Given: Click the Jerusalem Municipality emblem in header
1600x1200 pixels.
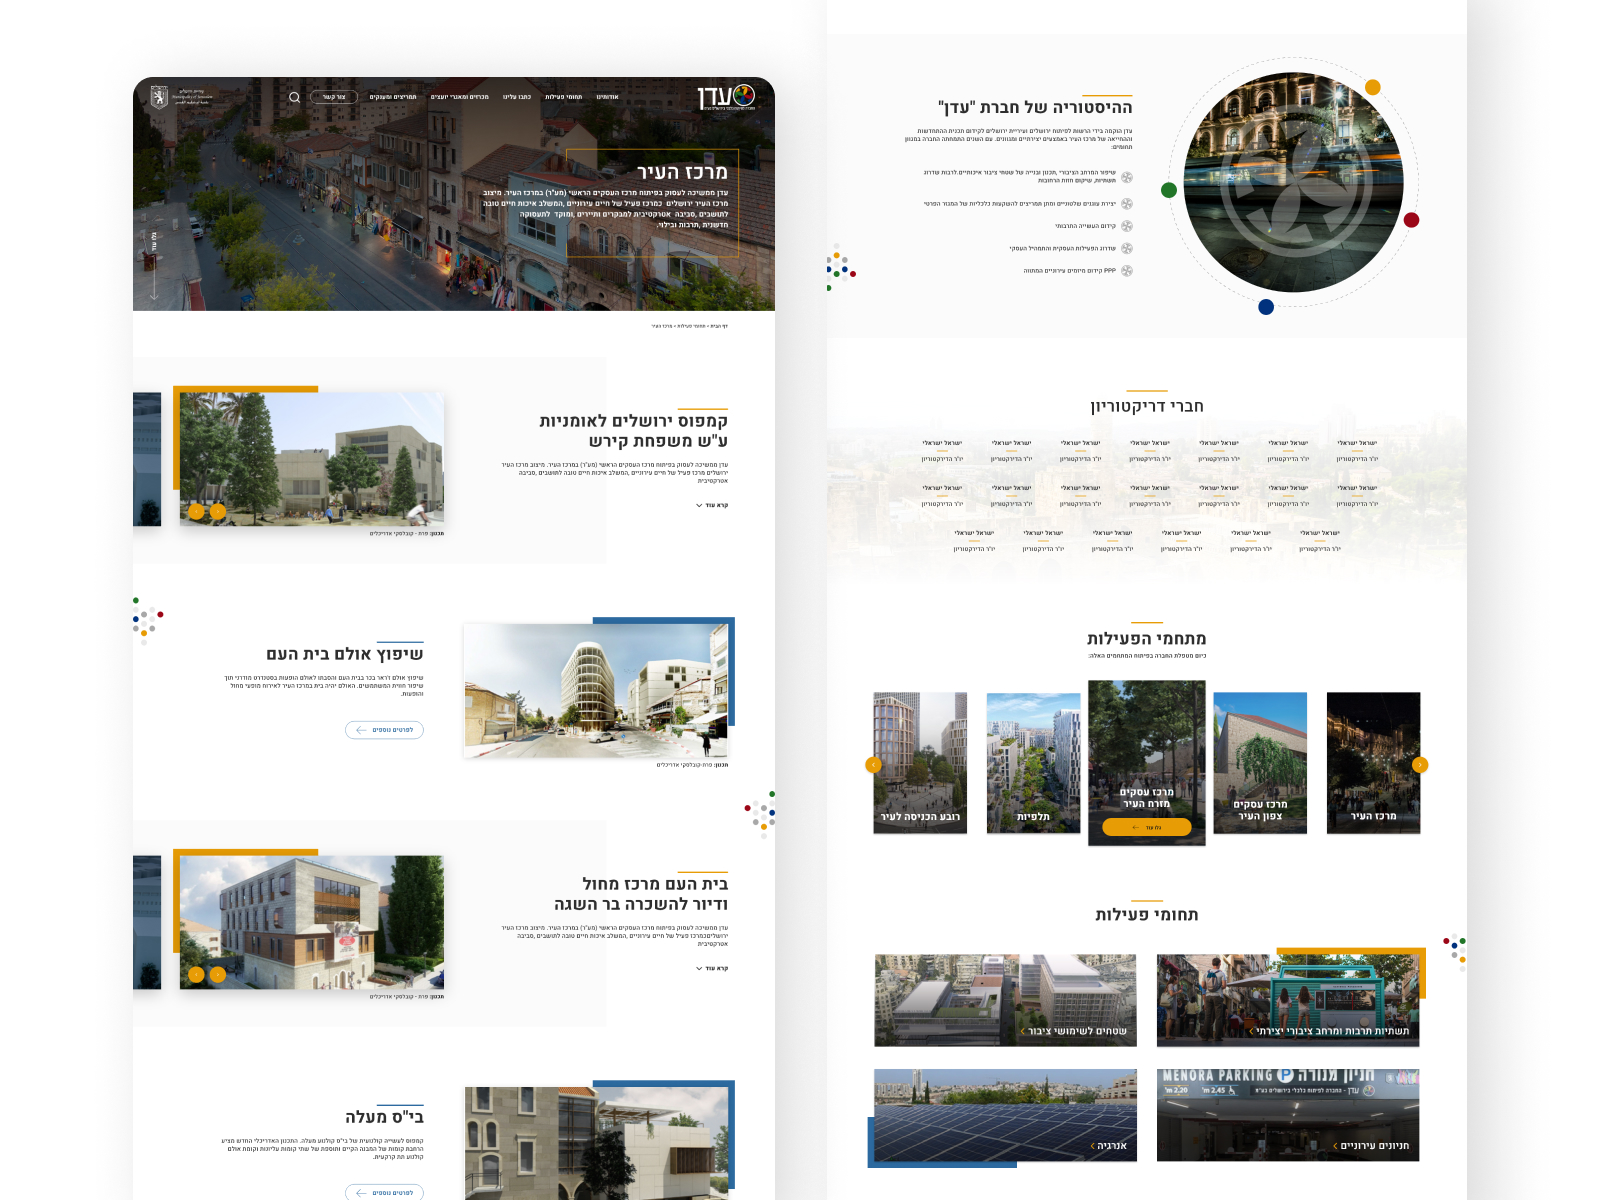Looking at the screenshot, I should tap(159, 97).
